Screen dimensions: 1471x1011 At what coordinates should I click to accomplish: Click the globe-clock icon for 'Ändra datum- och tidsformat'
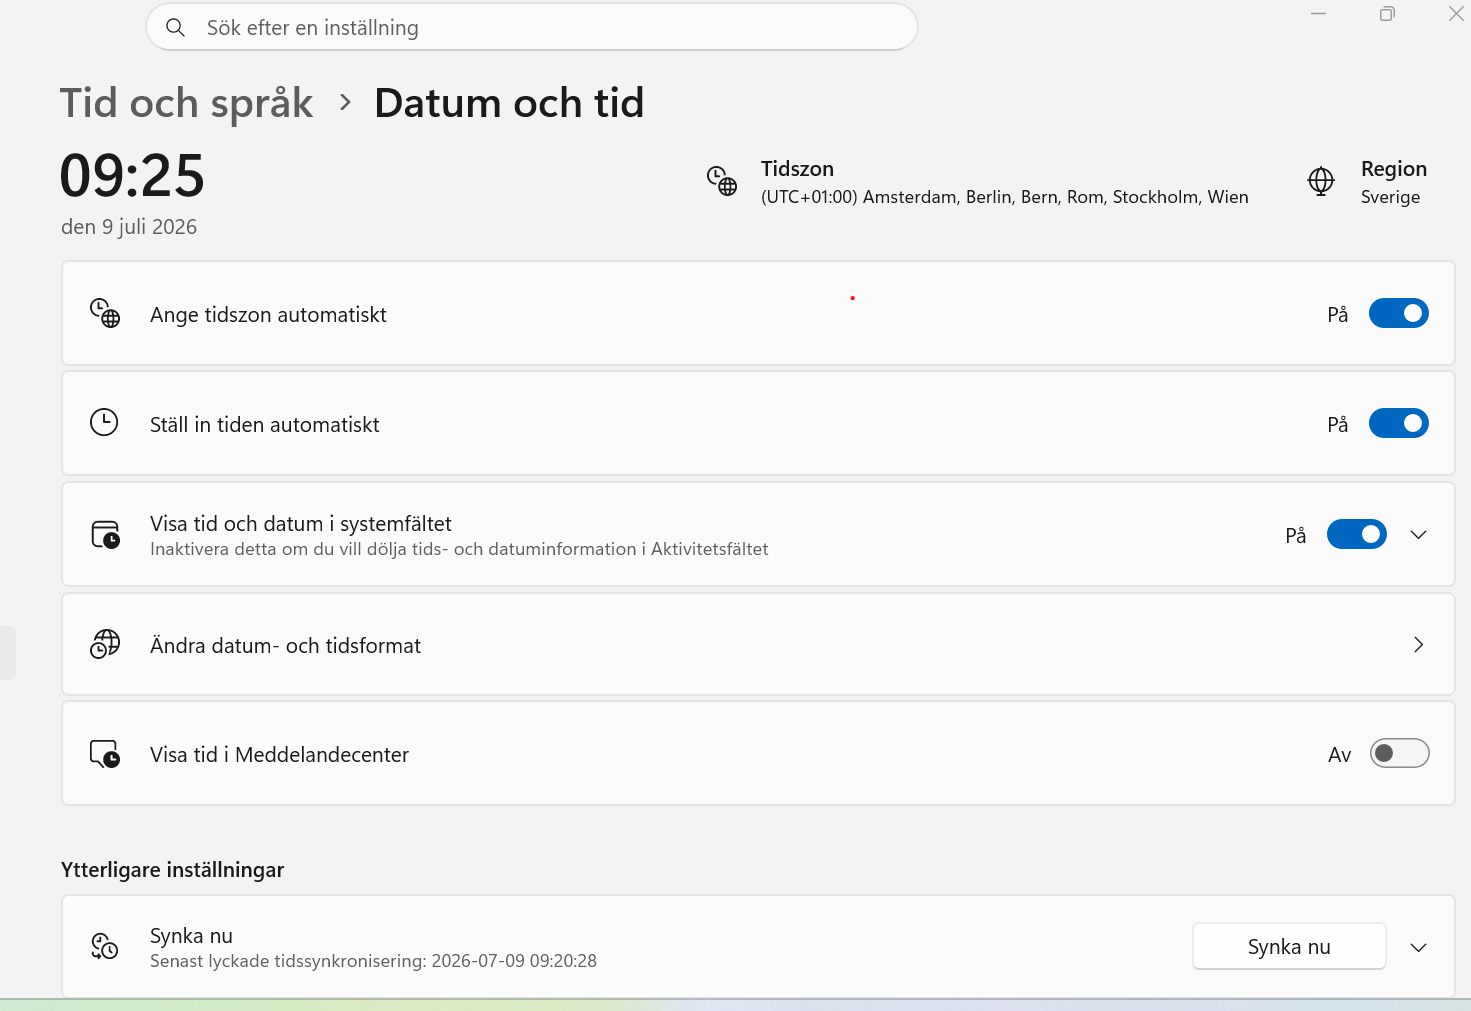click(x=105, y=644)
